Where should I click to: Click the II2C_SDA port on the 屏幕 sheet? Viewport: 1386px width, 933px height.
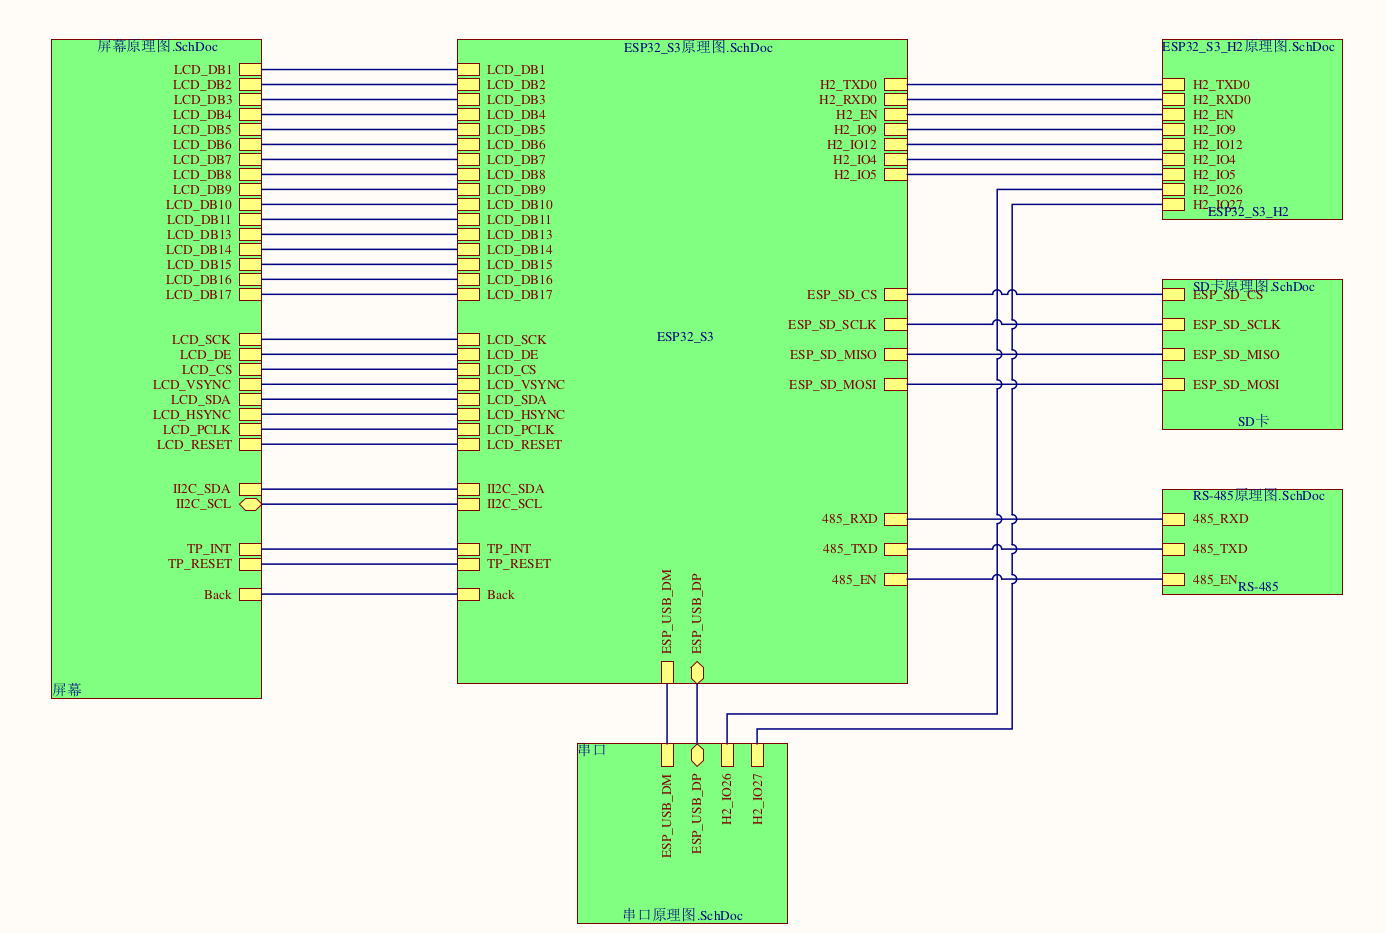click(250, 489)
